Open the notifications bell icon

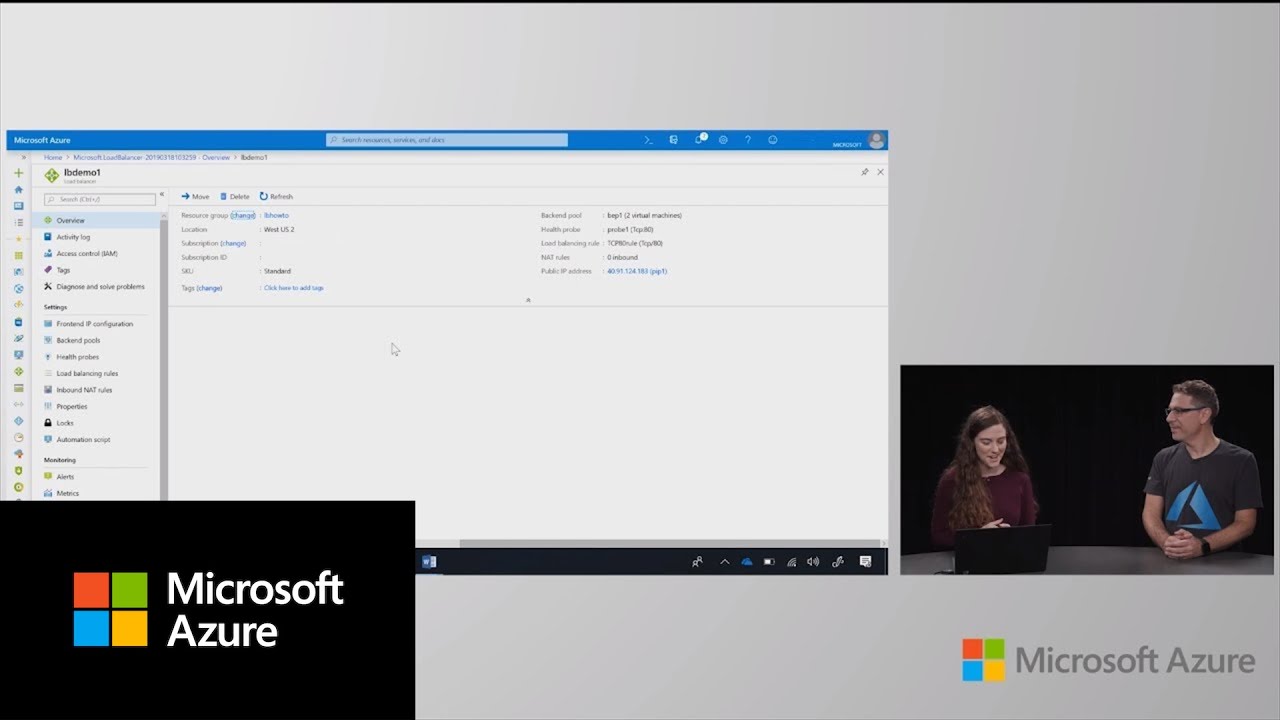699,140
